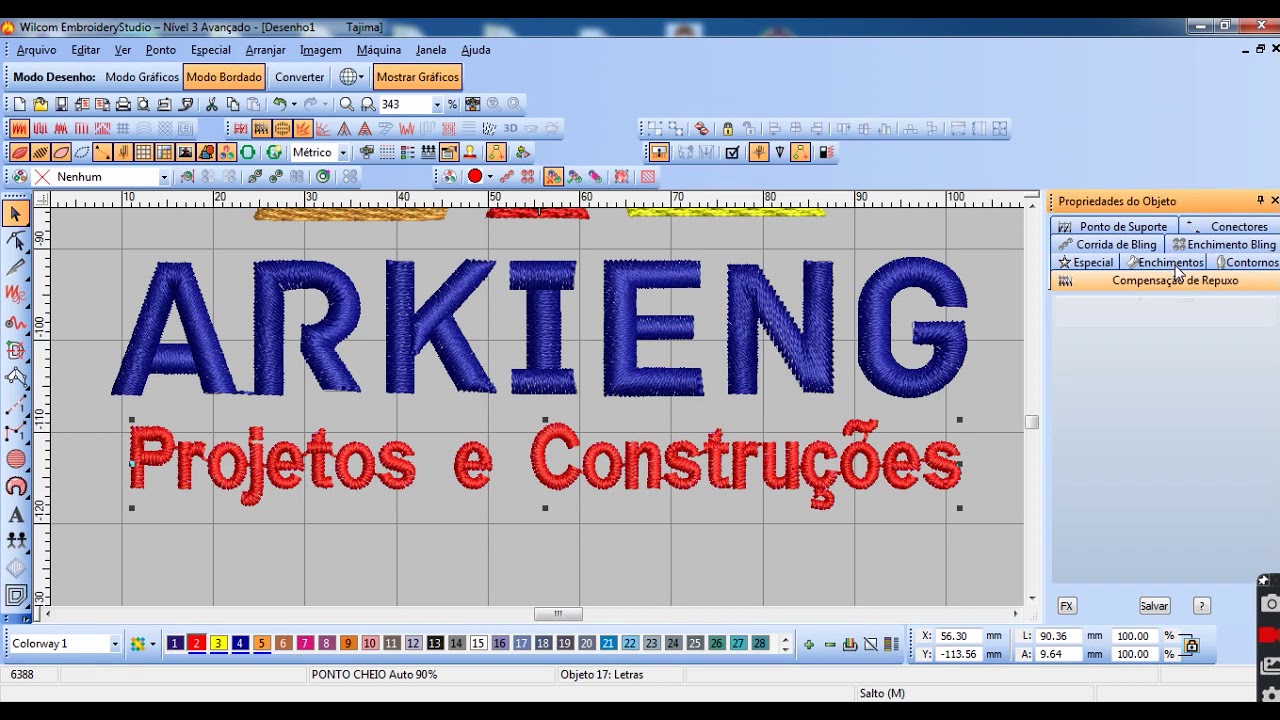Image resolution: width=1280 pixels, height=720 pixels.
Task: Open the dropdown beside the palette editor icon
Action: [152, 644]
